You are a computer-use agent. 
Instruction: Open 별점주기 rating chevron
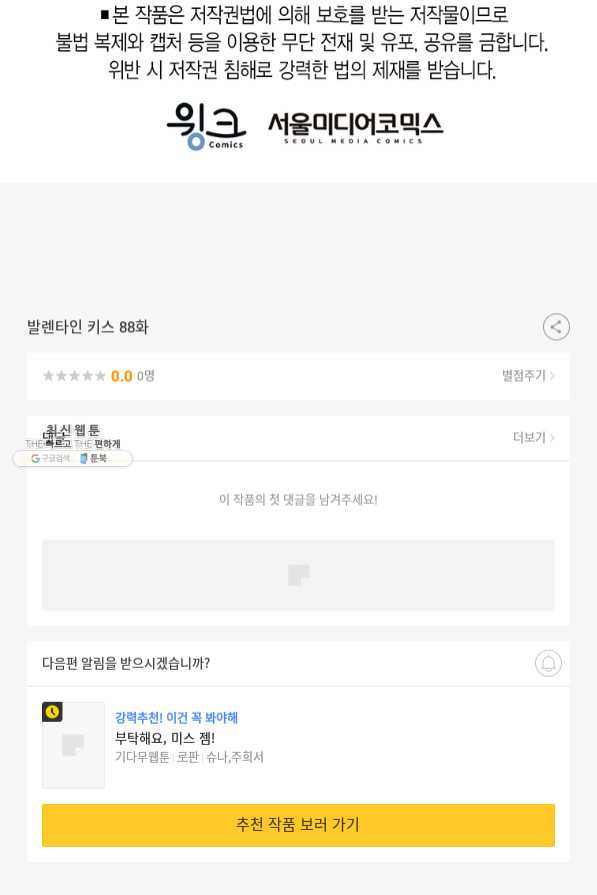(528, 376)
